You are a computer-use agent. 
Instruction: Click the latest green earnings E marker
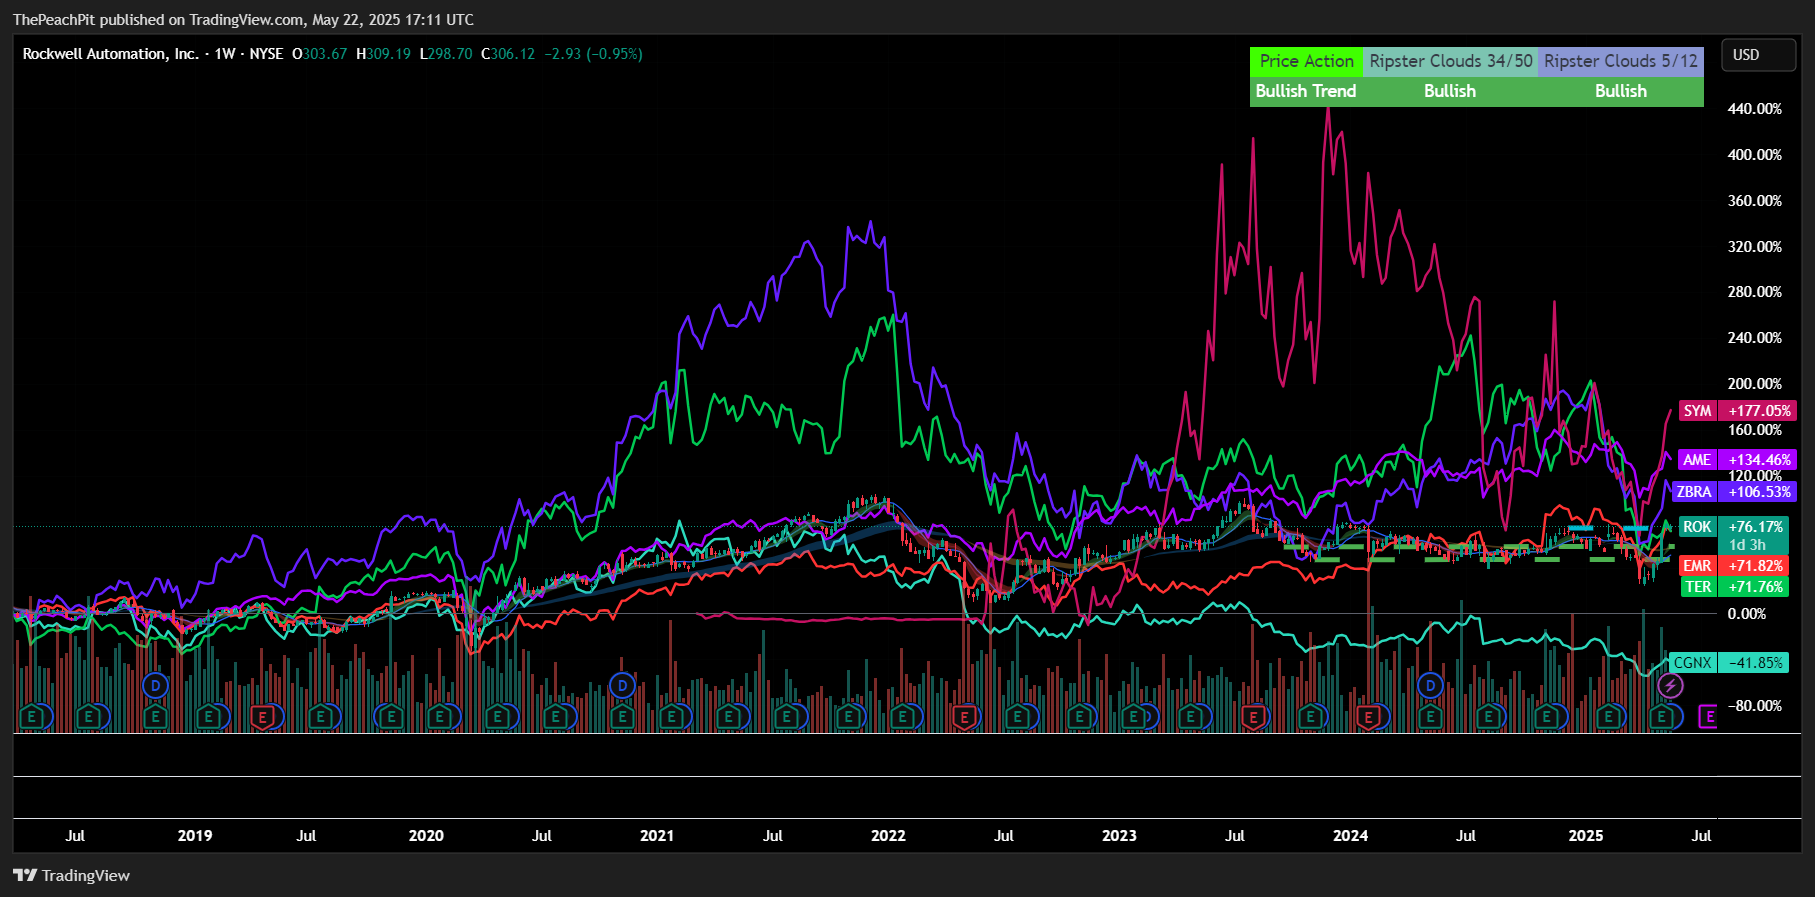1662,717
